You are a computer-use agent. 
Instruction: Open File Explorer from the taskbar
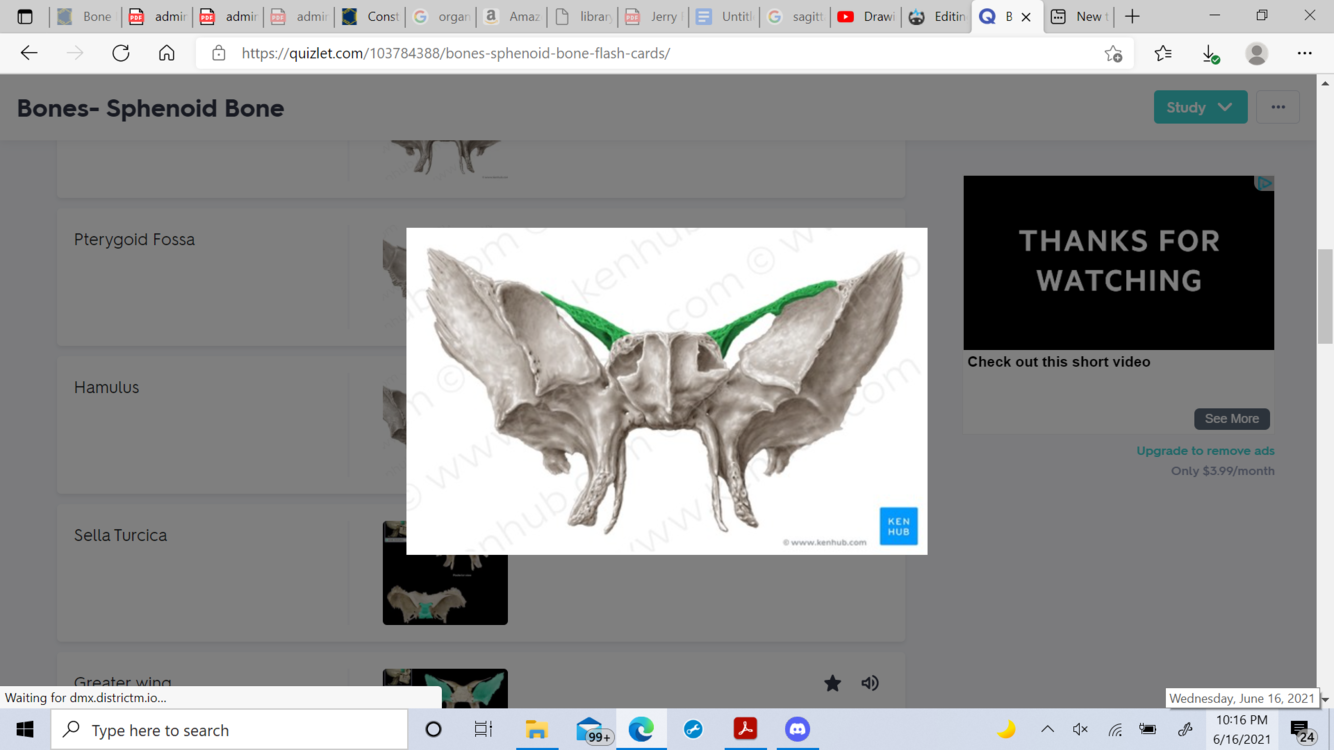point(537,730)
